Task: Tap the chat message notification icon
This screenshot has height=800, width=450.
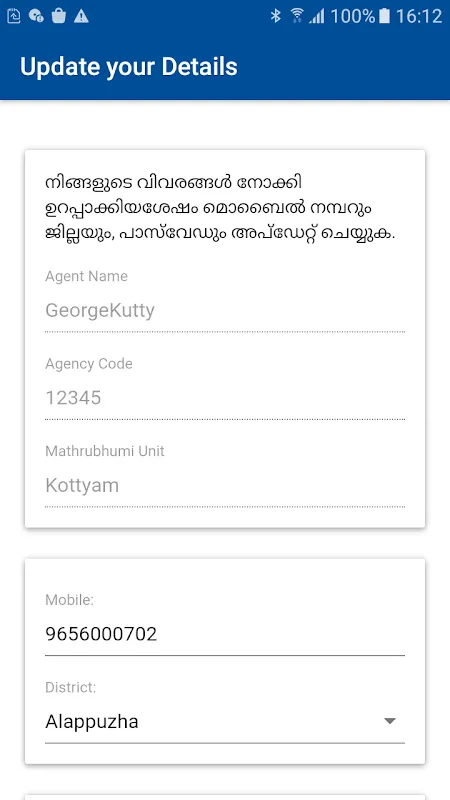Action: (x=36, y=16)
